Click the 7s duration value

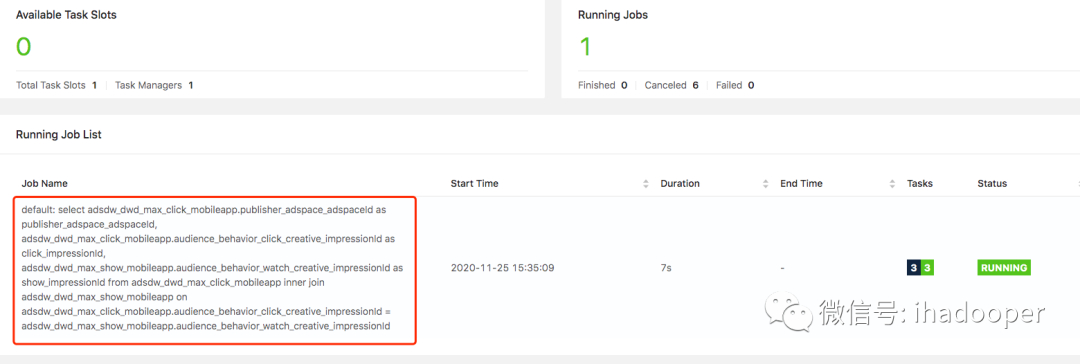click(665, 268)
